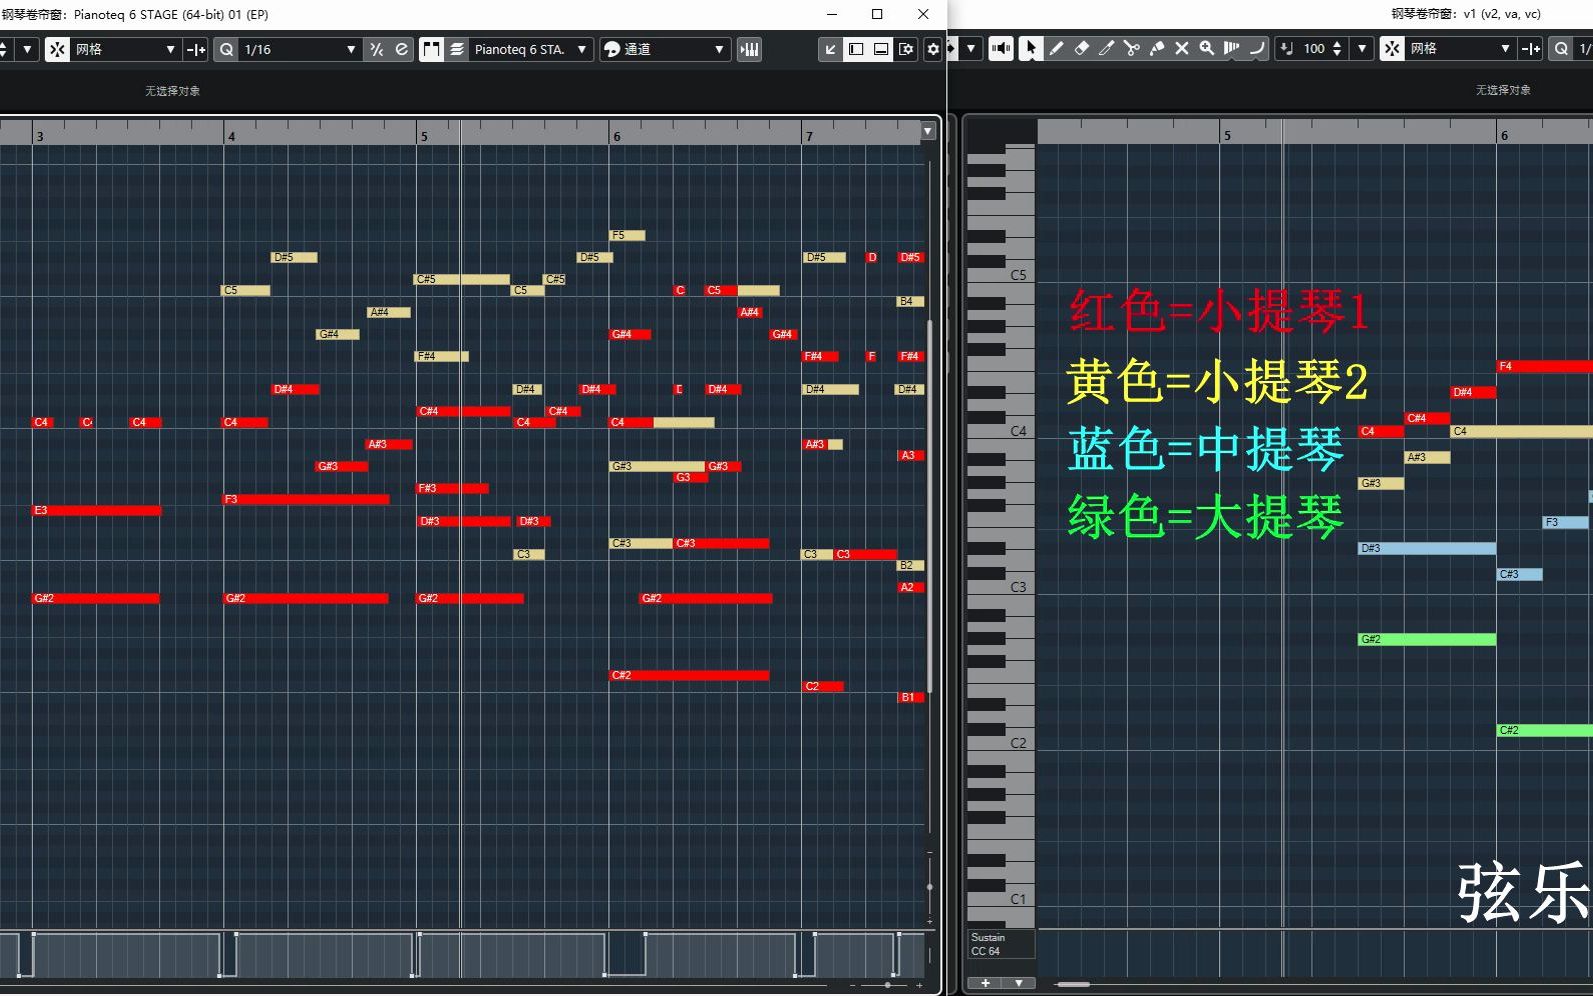Select blue D#3 note in v1 window
Image resolution: width=1593 pixels, height=996 pixels.
coord(1427,548)
